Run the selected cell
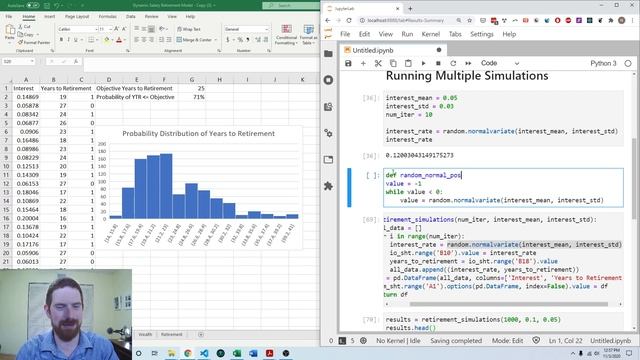Viewport: 640px width, 360px height. pyautogui.click(x=423, y=63)
